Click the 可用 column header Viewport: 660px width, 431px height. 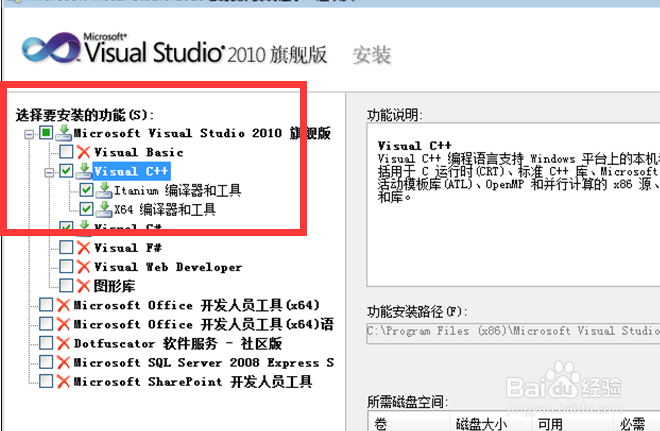[572, 423]
